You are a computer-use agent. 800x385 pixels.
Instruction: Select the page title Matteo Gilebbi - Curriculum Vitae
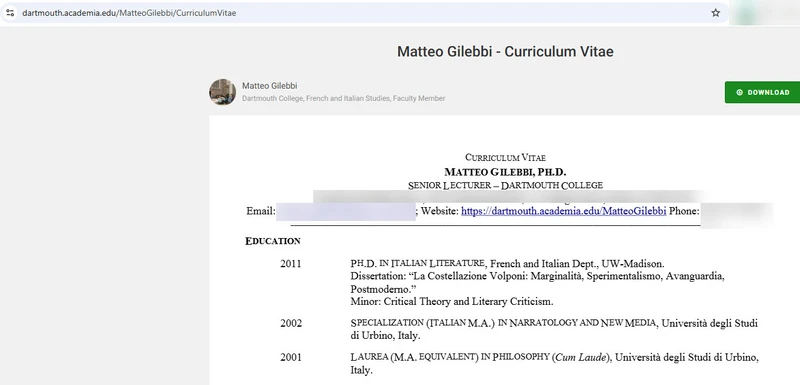pos(505,52)
